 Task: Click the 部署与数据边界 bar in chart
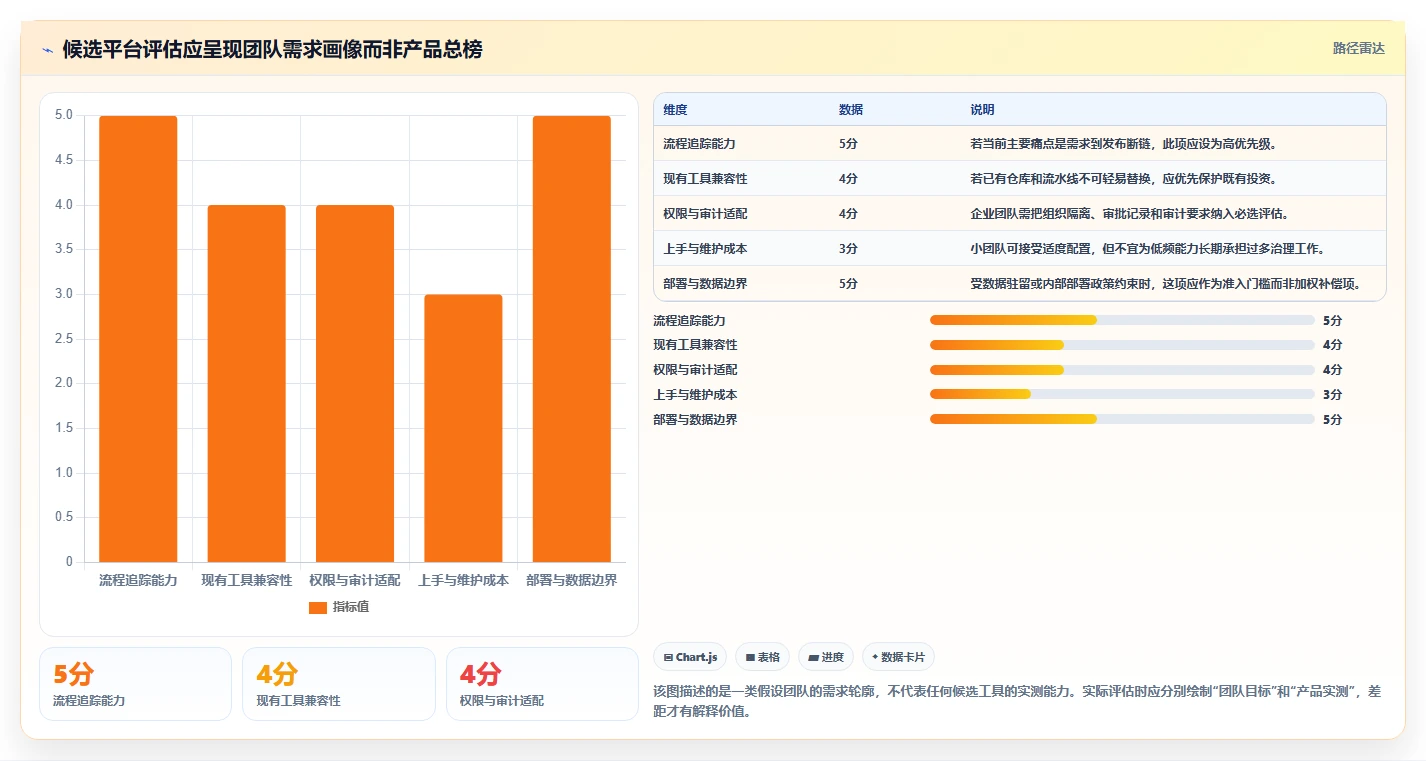pyautogui.click(x=571, y=339)
